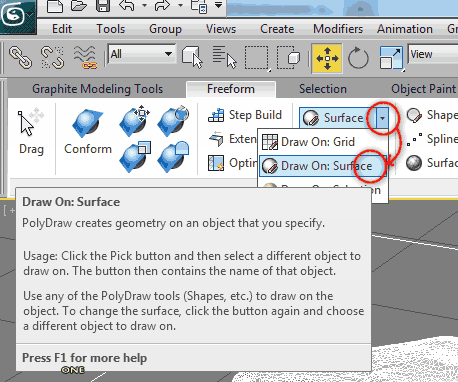Select the Unlink Selection tool
The width and height of the screenshot is (458, 382).
(53, 58)
